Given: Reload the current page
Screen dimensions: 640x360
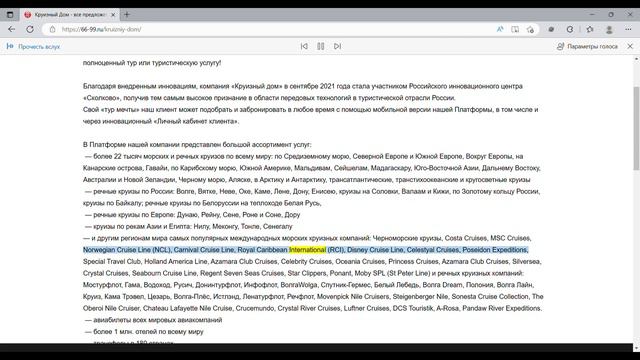Looking at the screenshot, I should pos(30,29).
